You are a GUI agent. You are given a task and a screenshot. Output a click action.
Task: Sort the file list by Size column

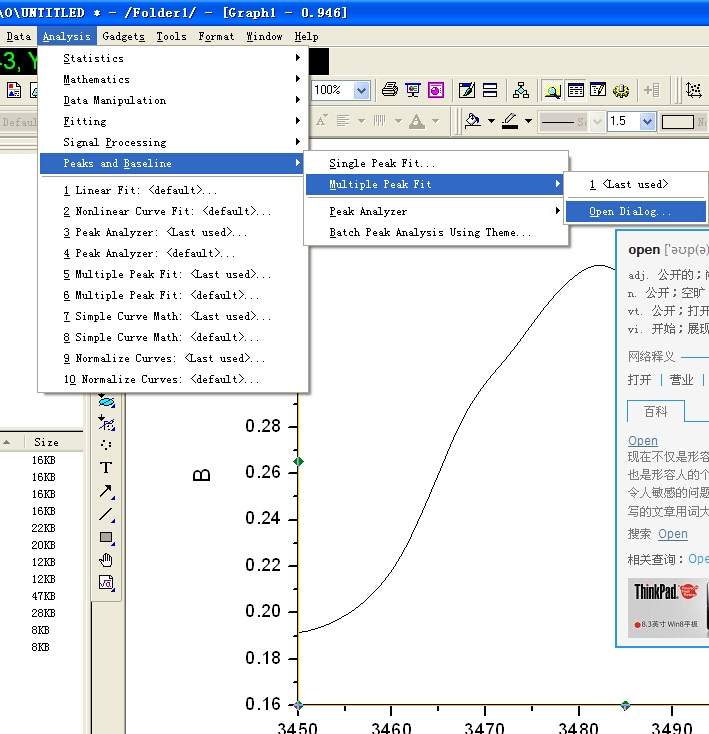coord(46,442)
